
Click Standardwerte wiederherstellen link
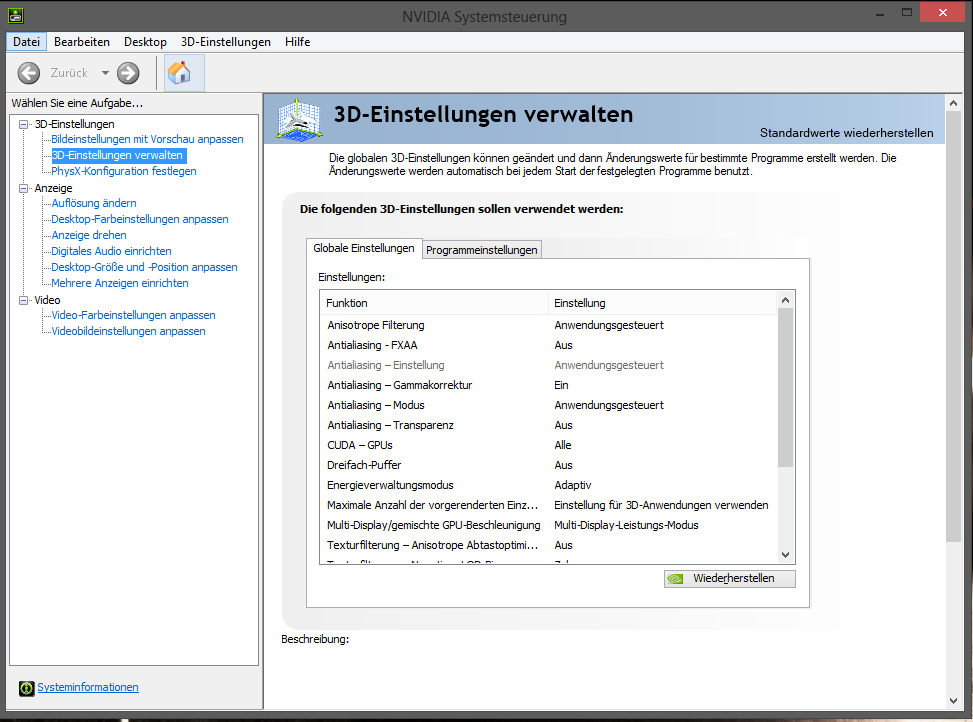pyautogui.click(x=846, y=133)
